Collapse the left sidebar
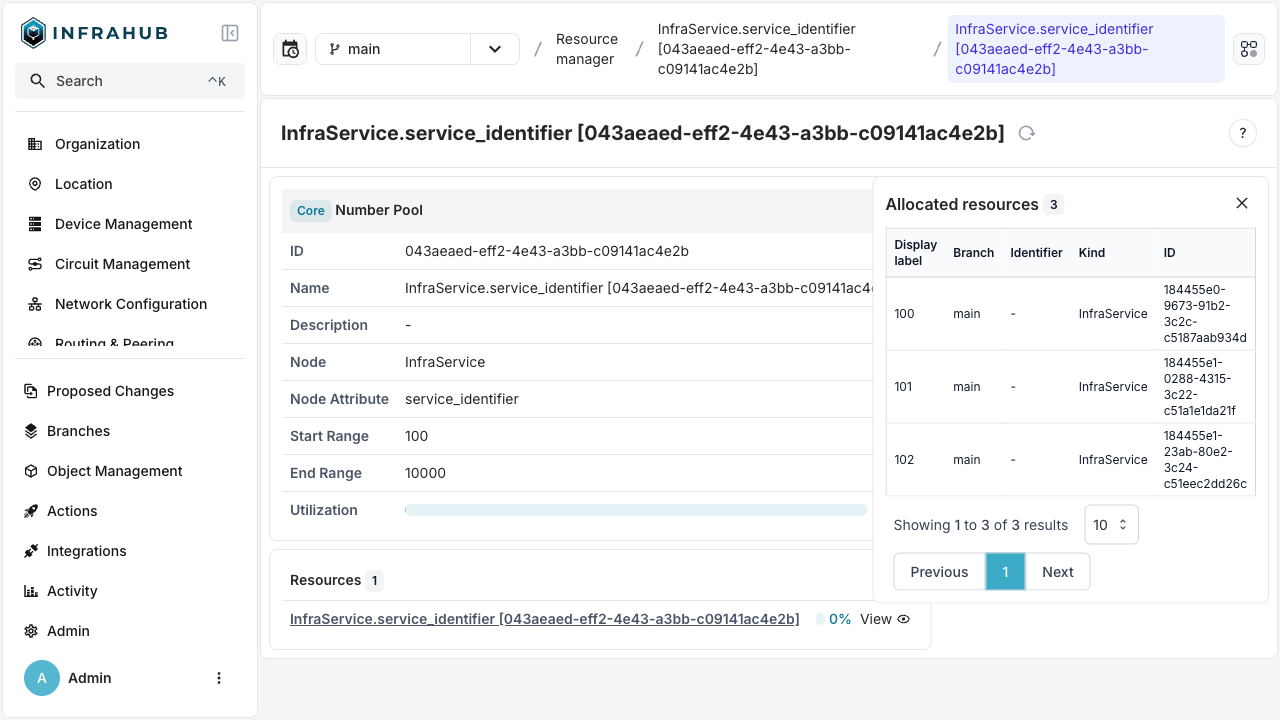 tap(230, 32)
